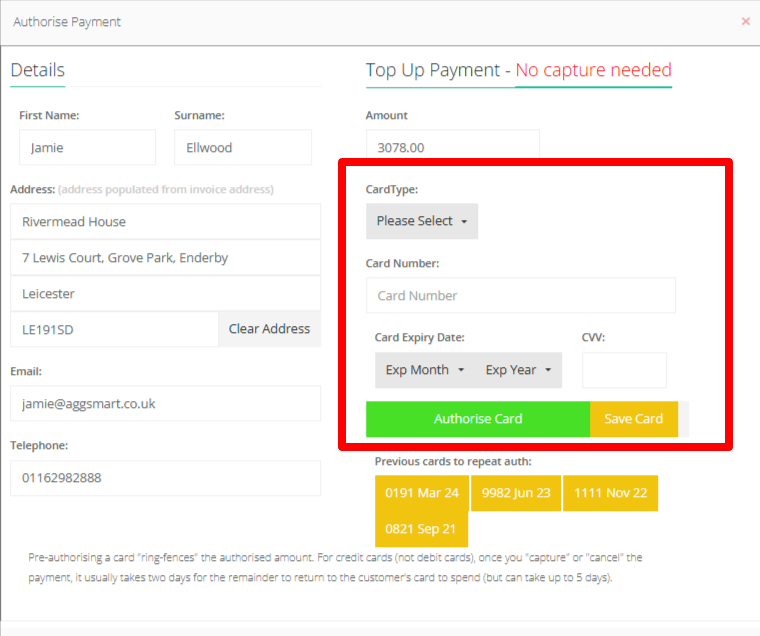This screenshot has width=760, height=636.
Task: Open the CardType Please Select dropdown
Action: 422,221
